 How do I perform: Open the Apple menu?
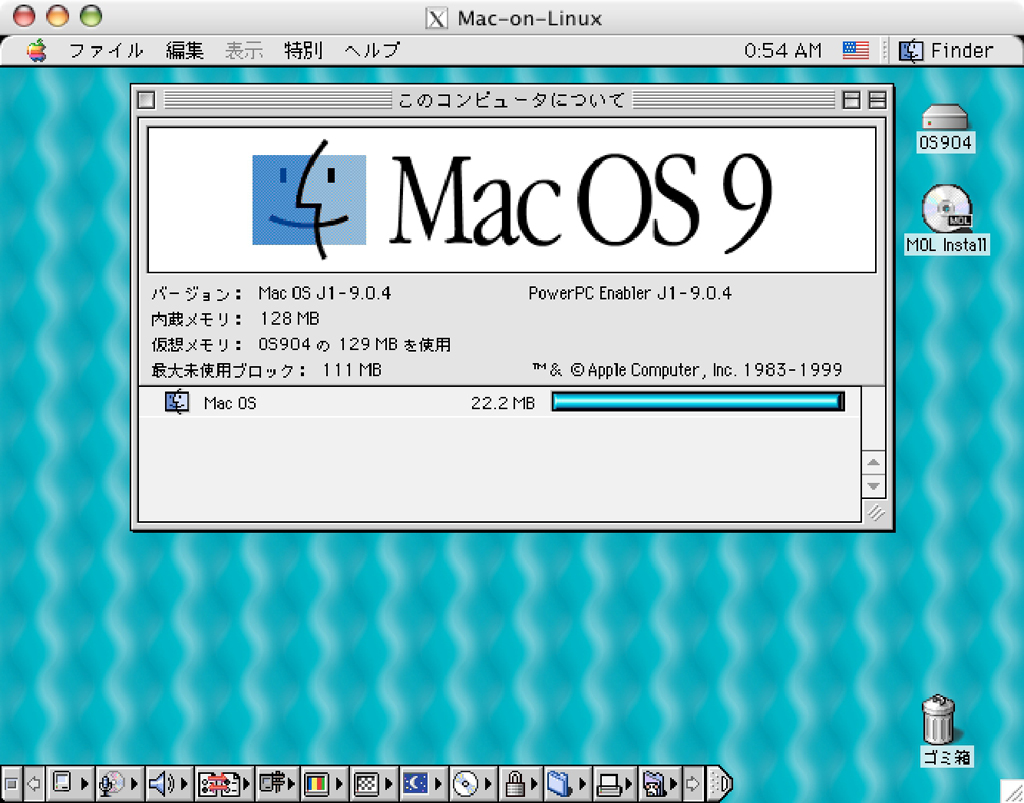(x=37, y=50)
